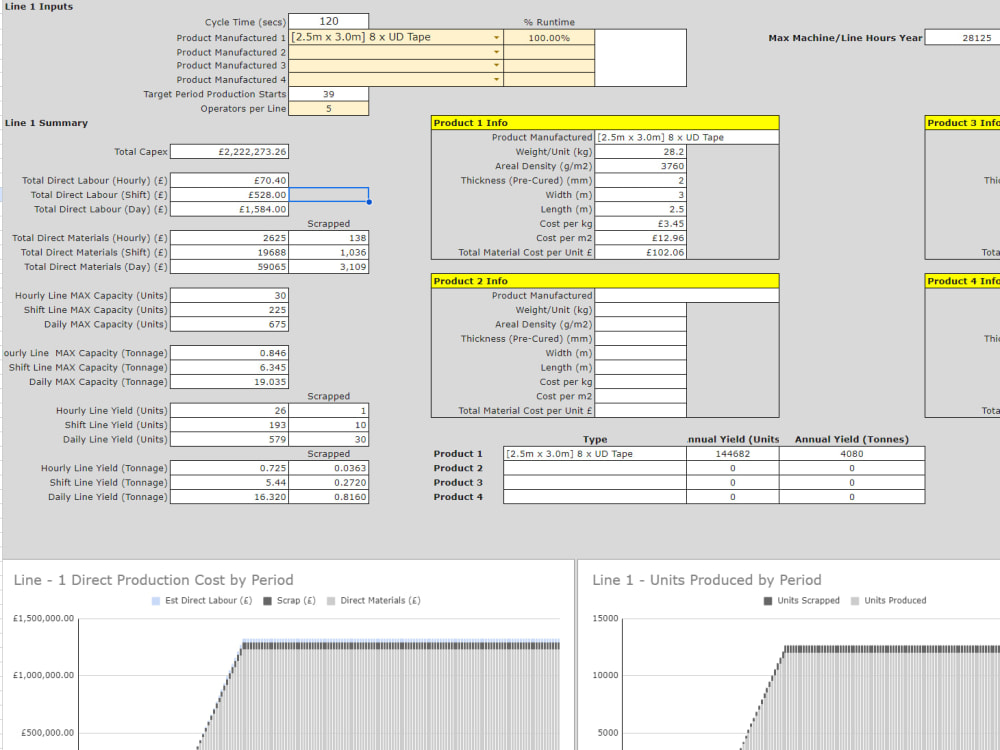Click the Product 3 Info header
The height and width of the screenshot is (750, 1000).
[963, 122]
